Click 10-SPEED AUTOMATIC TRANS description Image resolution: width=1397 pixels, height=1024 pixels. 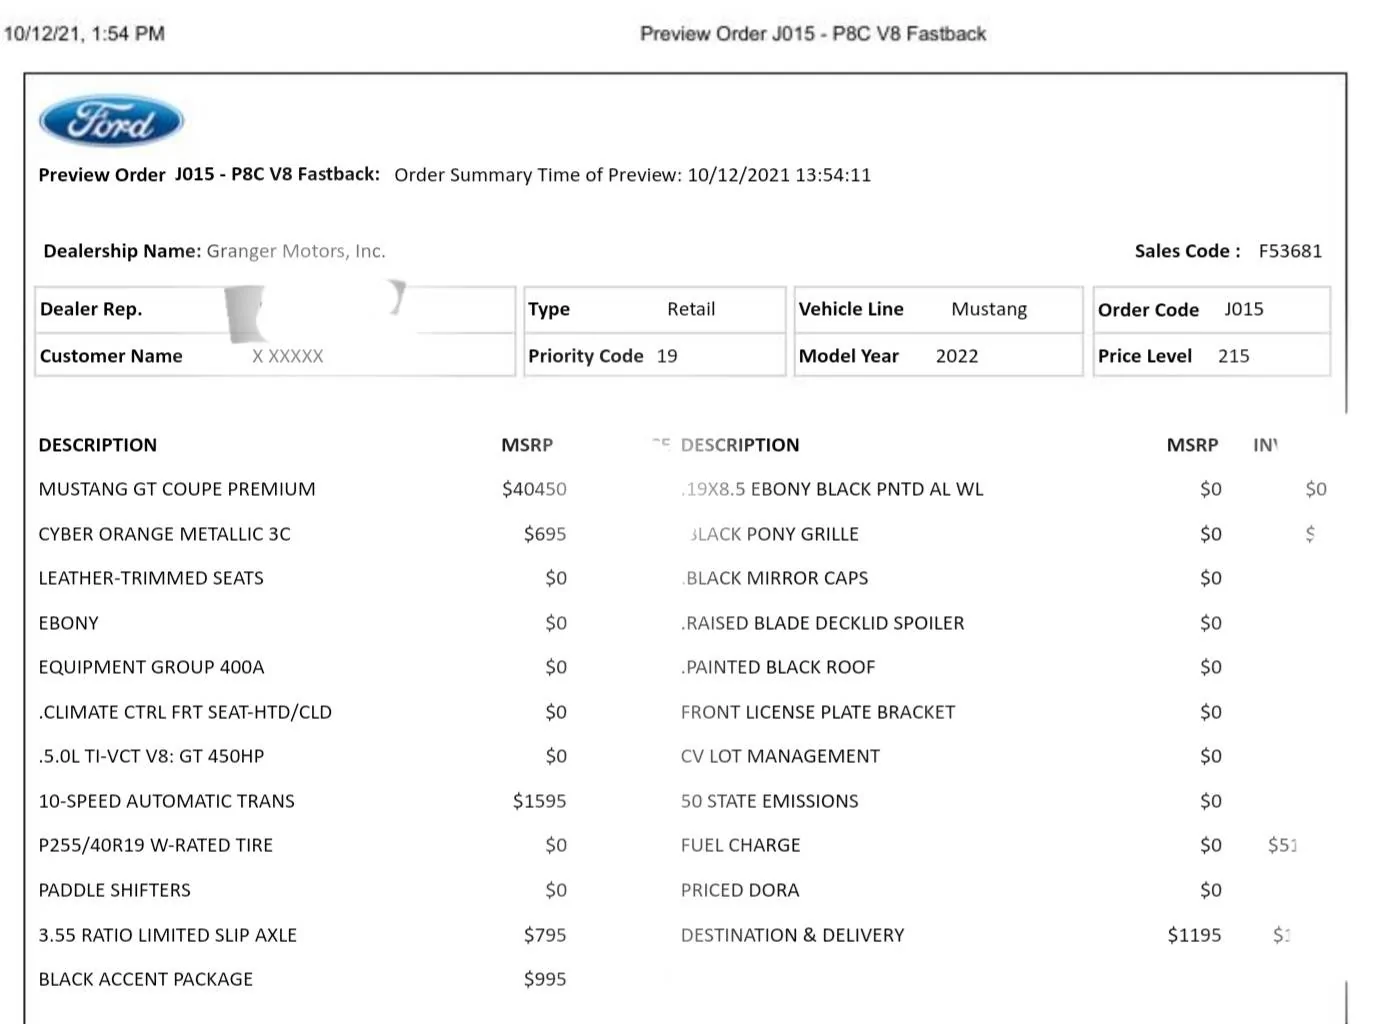pos(166,801)
